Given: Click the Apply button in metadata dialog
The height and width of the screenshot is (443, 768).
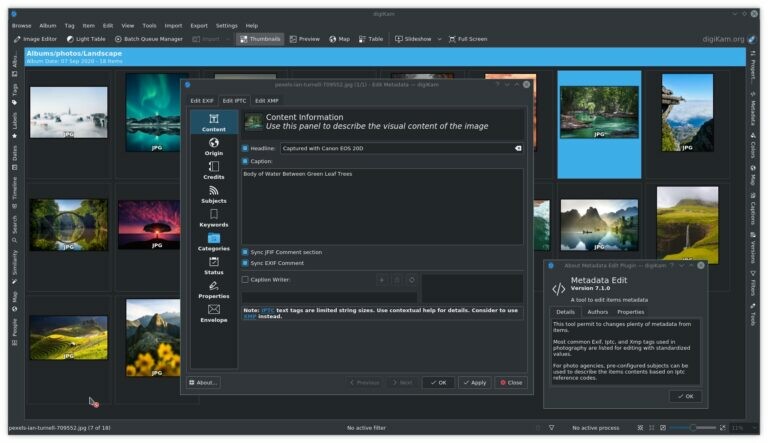Looking at the screenshot, I should click(475, 382).
